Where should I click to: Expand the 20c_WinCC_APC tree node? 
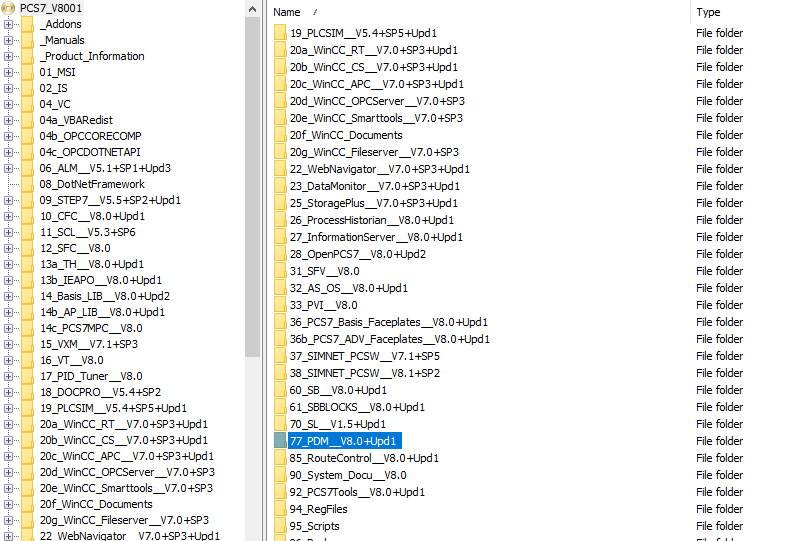click(x=8, y=457)
